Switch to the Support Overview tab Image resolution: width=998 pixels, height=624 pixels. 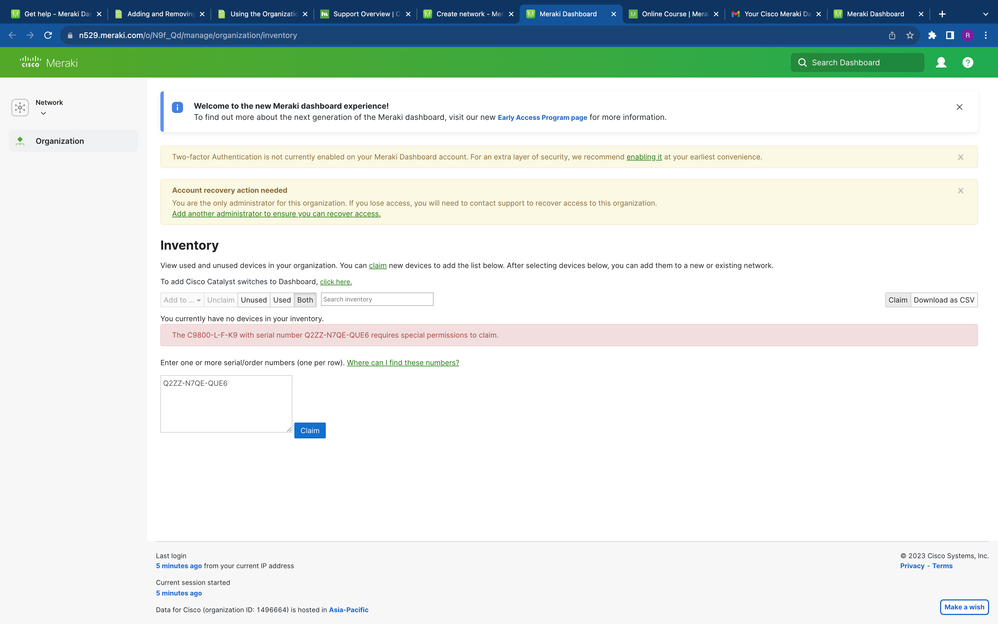point(365,14)
